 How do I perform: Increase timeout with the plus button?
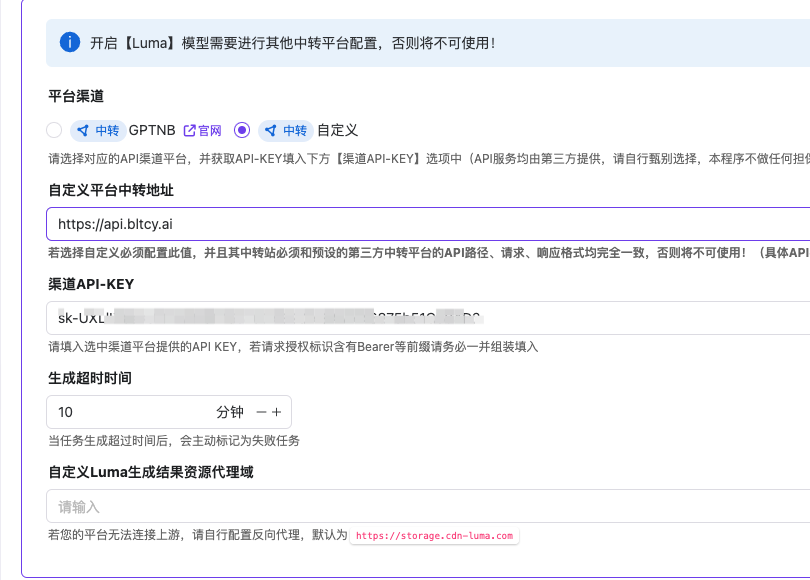277,412
